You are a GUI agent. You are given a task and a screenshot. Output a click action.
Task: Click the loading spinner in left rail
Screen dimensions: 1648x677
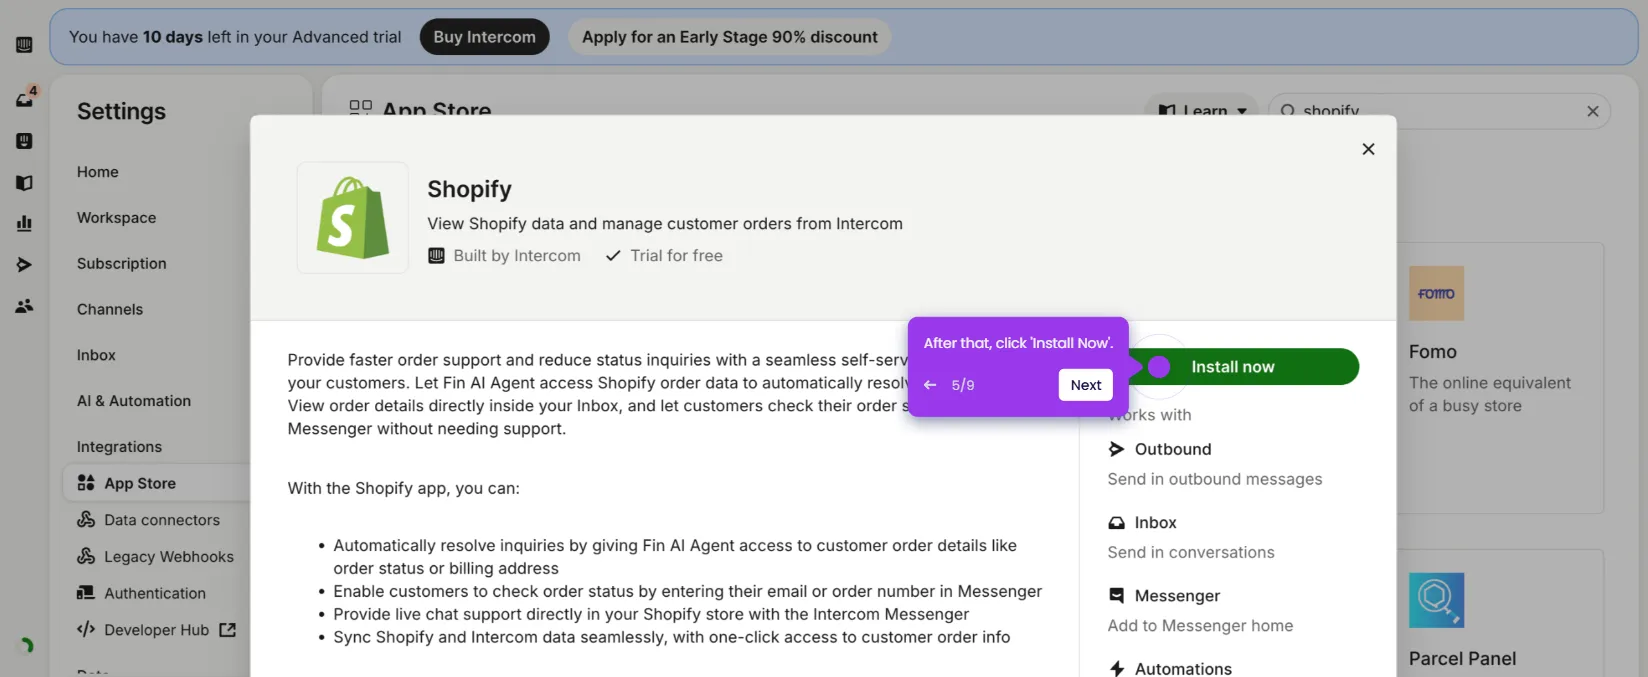click(x=27, y=646)
